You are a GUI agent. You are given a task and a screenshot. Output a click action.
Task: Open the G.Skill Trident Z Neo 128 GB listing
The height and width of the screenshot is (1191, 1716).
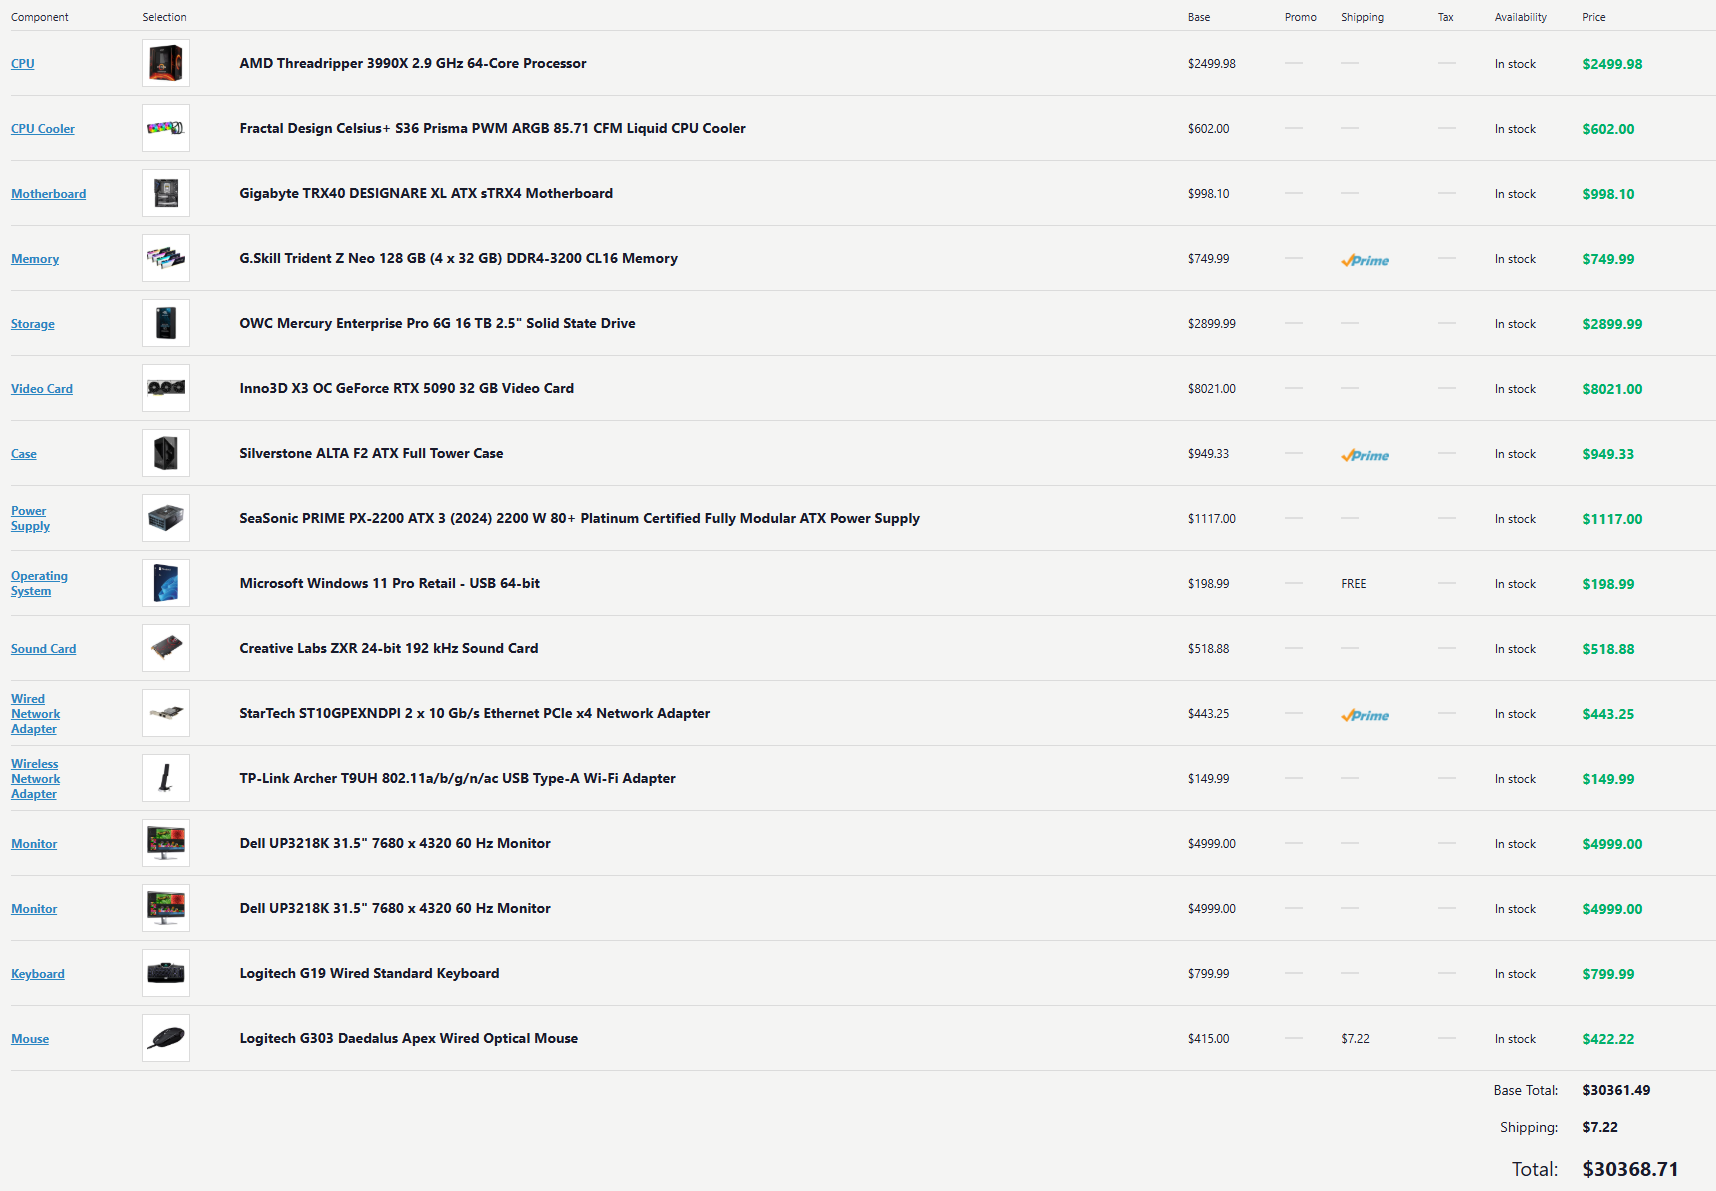coord(459,258)
